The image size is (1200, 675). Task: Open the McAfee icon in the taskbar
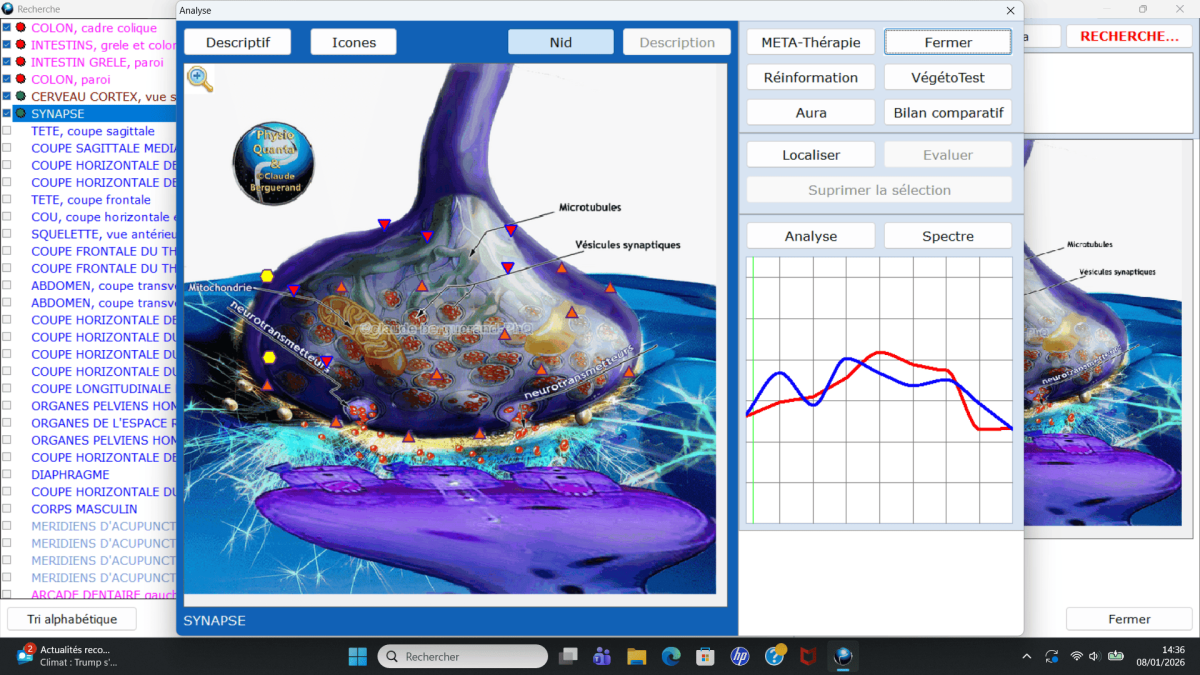pos(808,656)
